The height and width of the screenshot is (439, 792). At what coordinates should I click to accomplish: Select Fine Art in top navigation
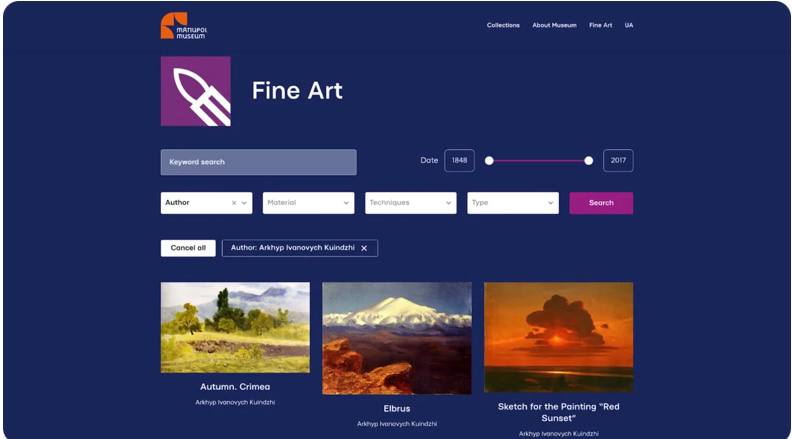point(600,25)
